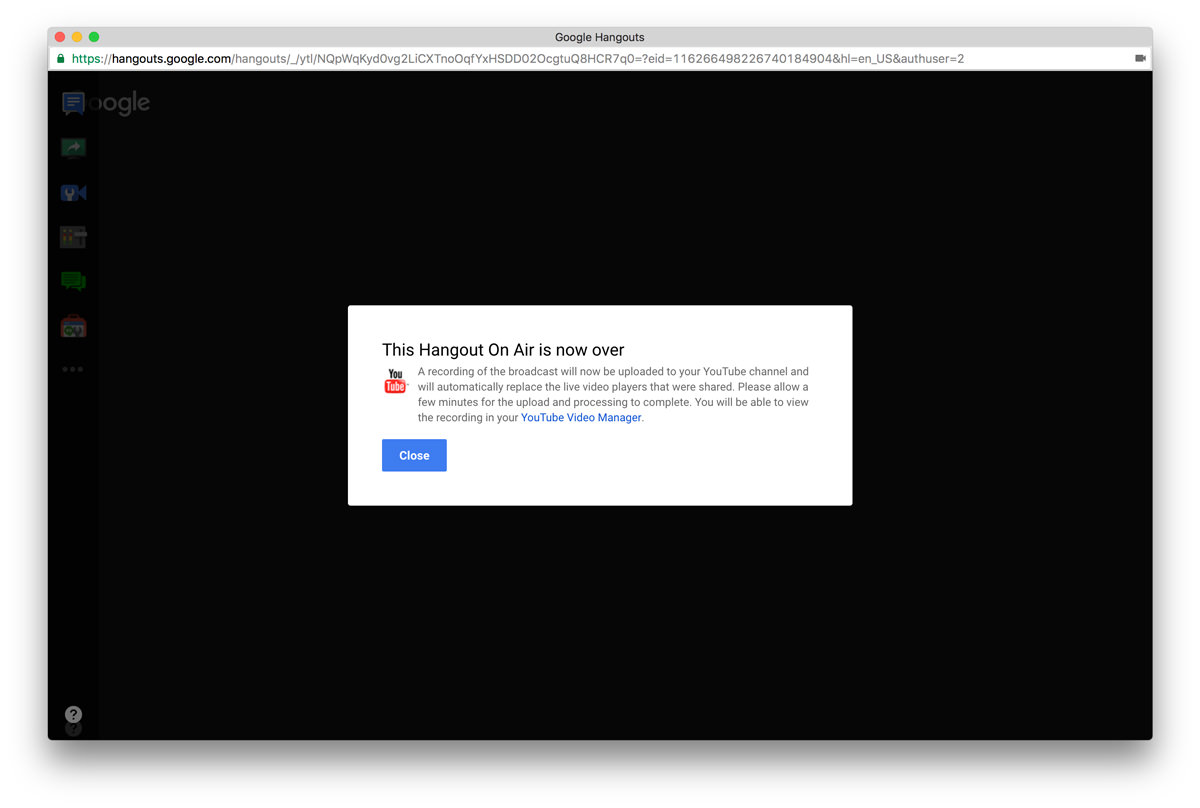This screenshot has width=1200, height=808.
Task: Click the gray help question mark icon
Action: tap(73, 714)
